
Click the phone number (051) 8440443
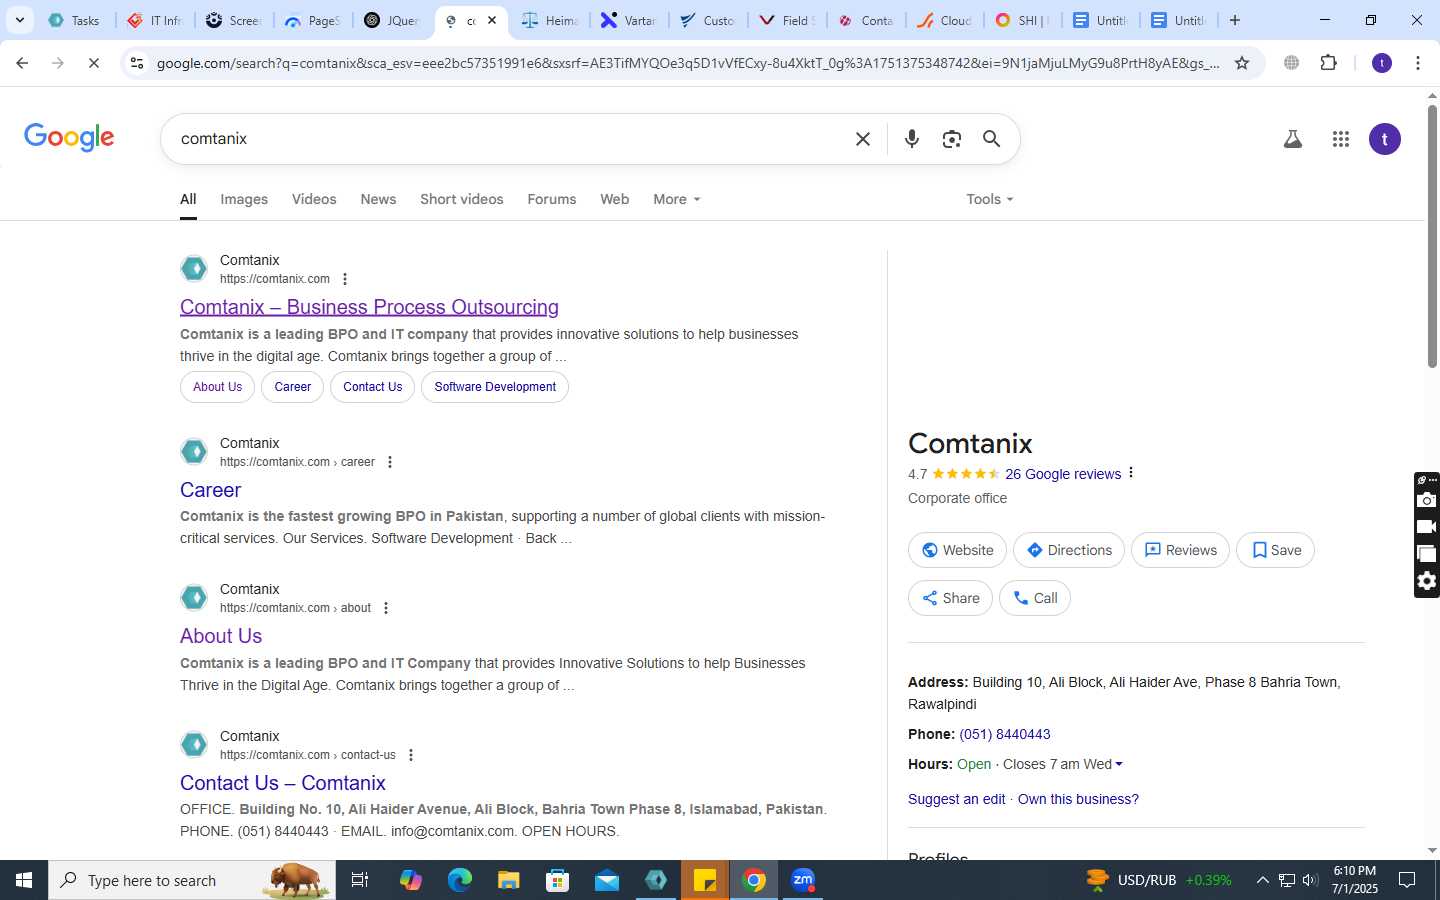pyautogui.click(x=1005, y=734)
